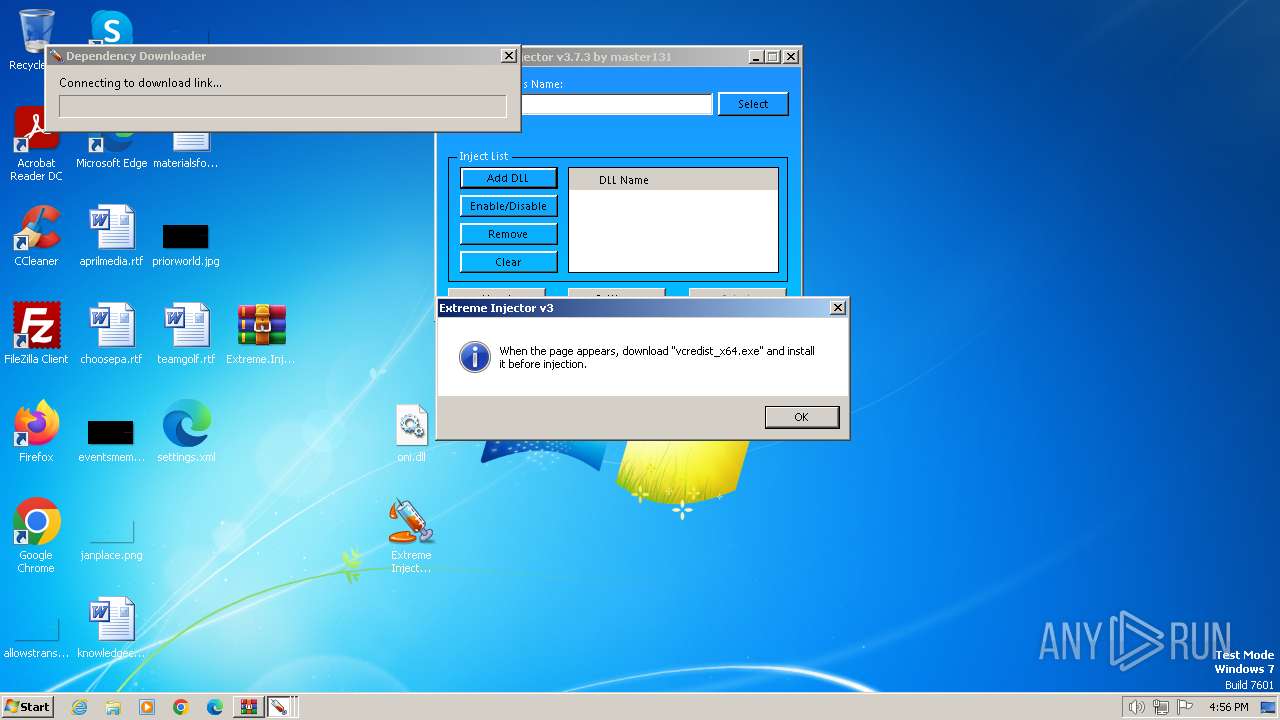The width and height of the screenshot is (1280, 720).
Task: Select the settings.xml file
Action: 186,433
